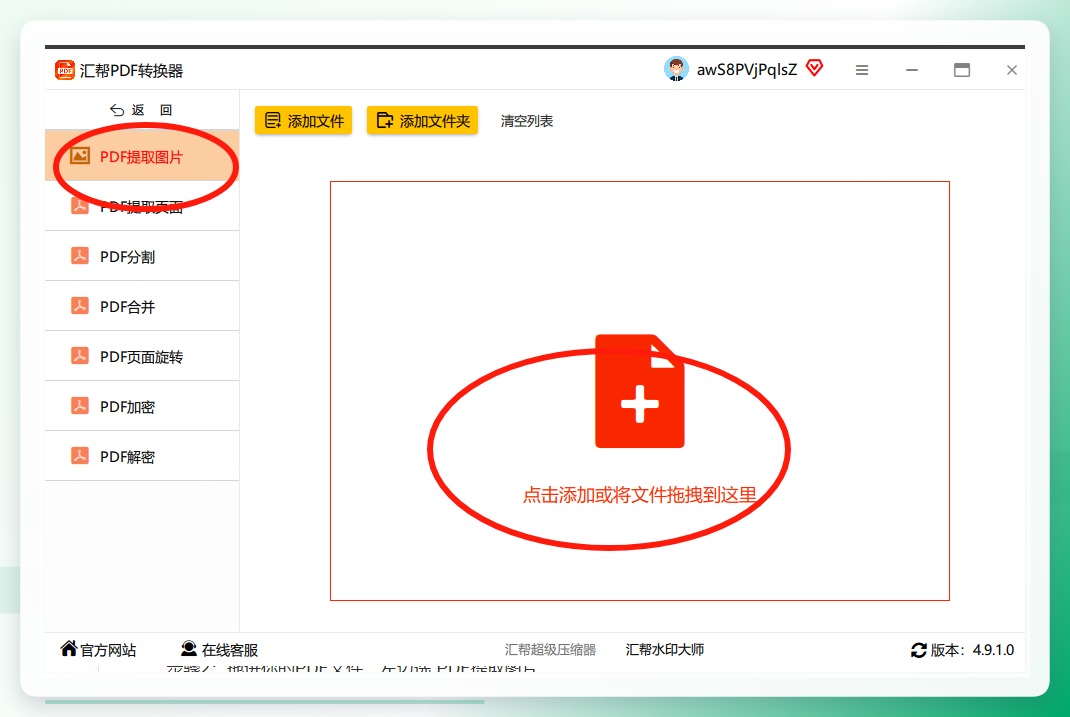Click the PDF分割 sidebar icon

click(x=80, y=256)
